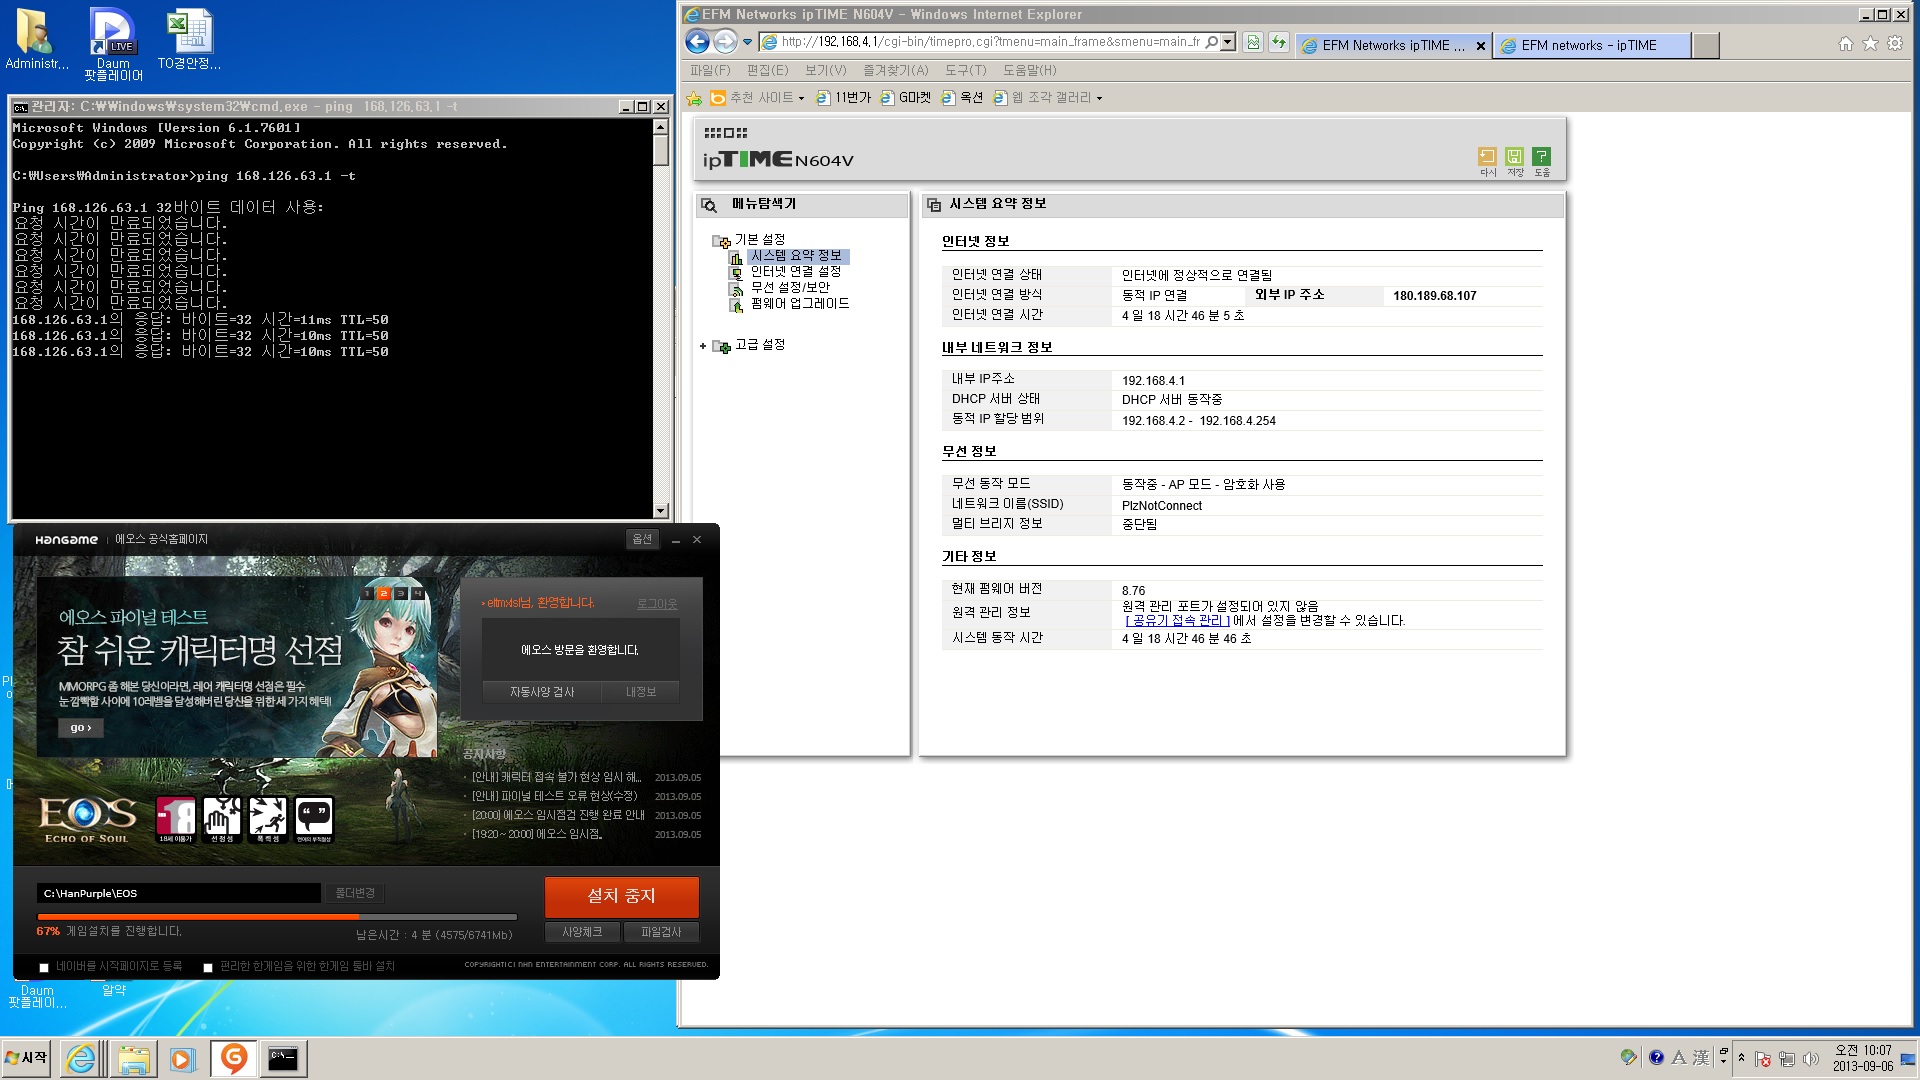Go back in Internet Explorer
The width and height of the screenshot is (1920, 1080).
698,42
